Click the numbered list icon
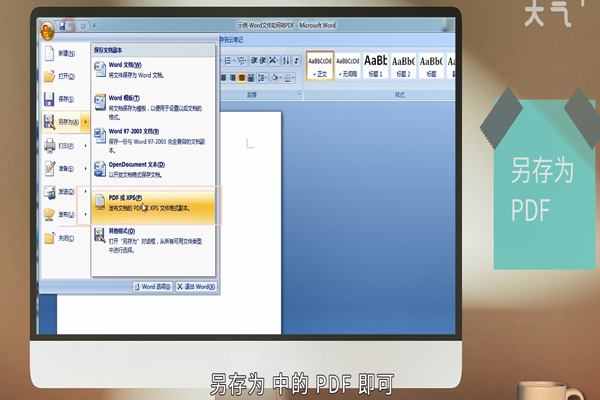This screenshot has width=600, height=400. pos(229,60)
